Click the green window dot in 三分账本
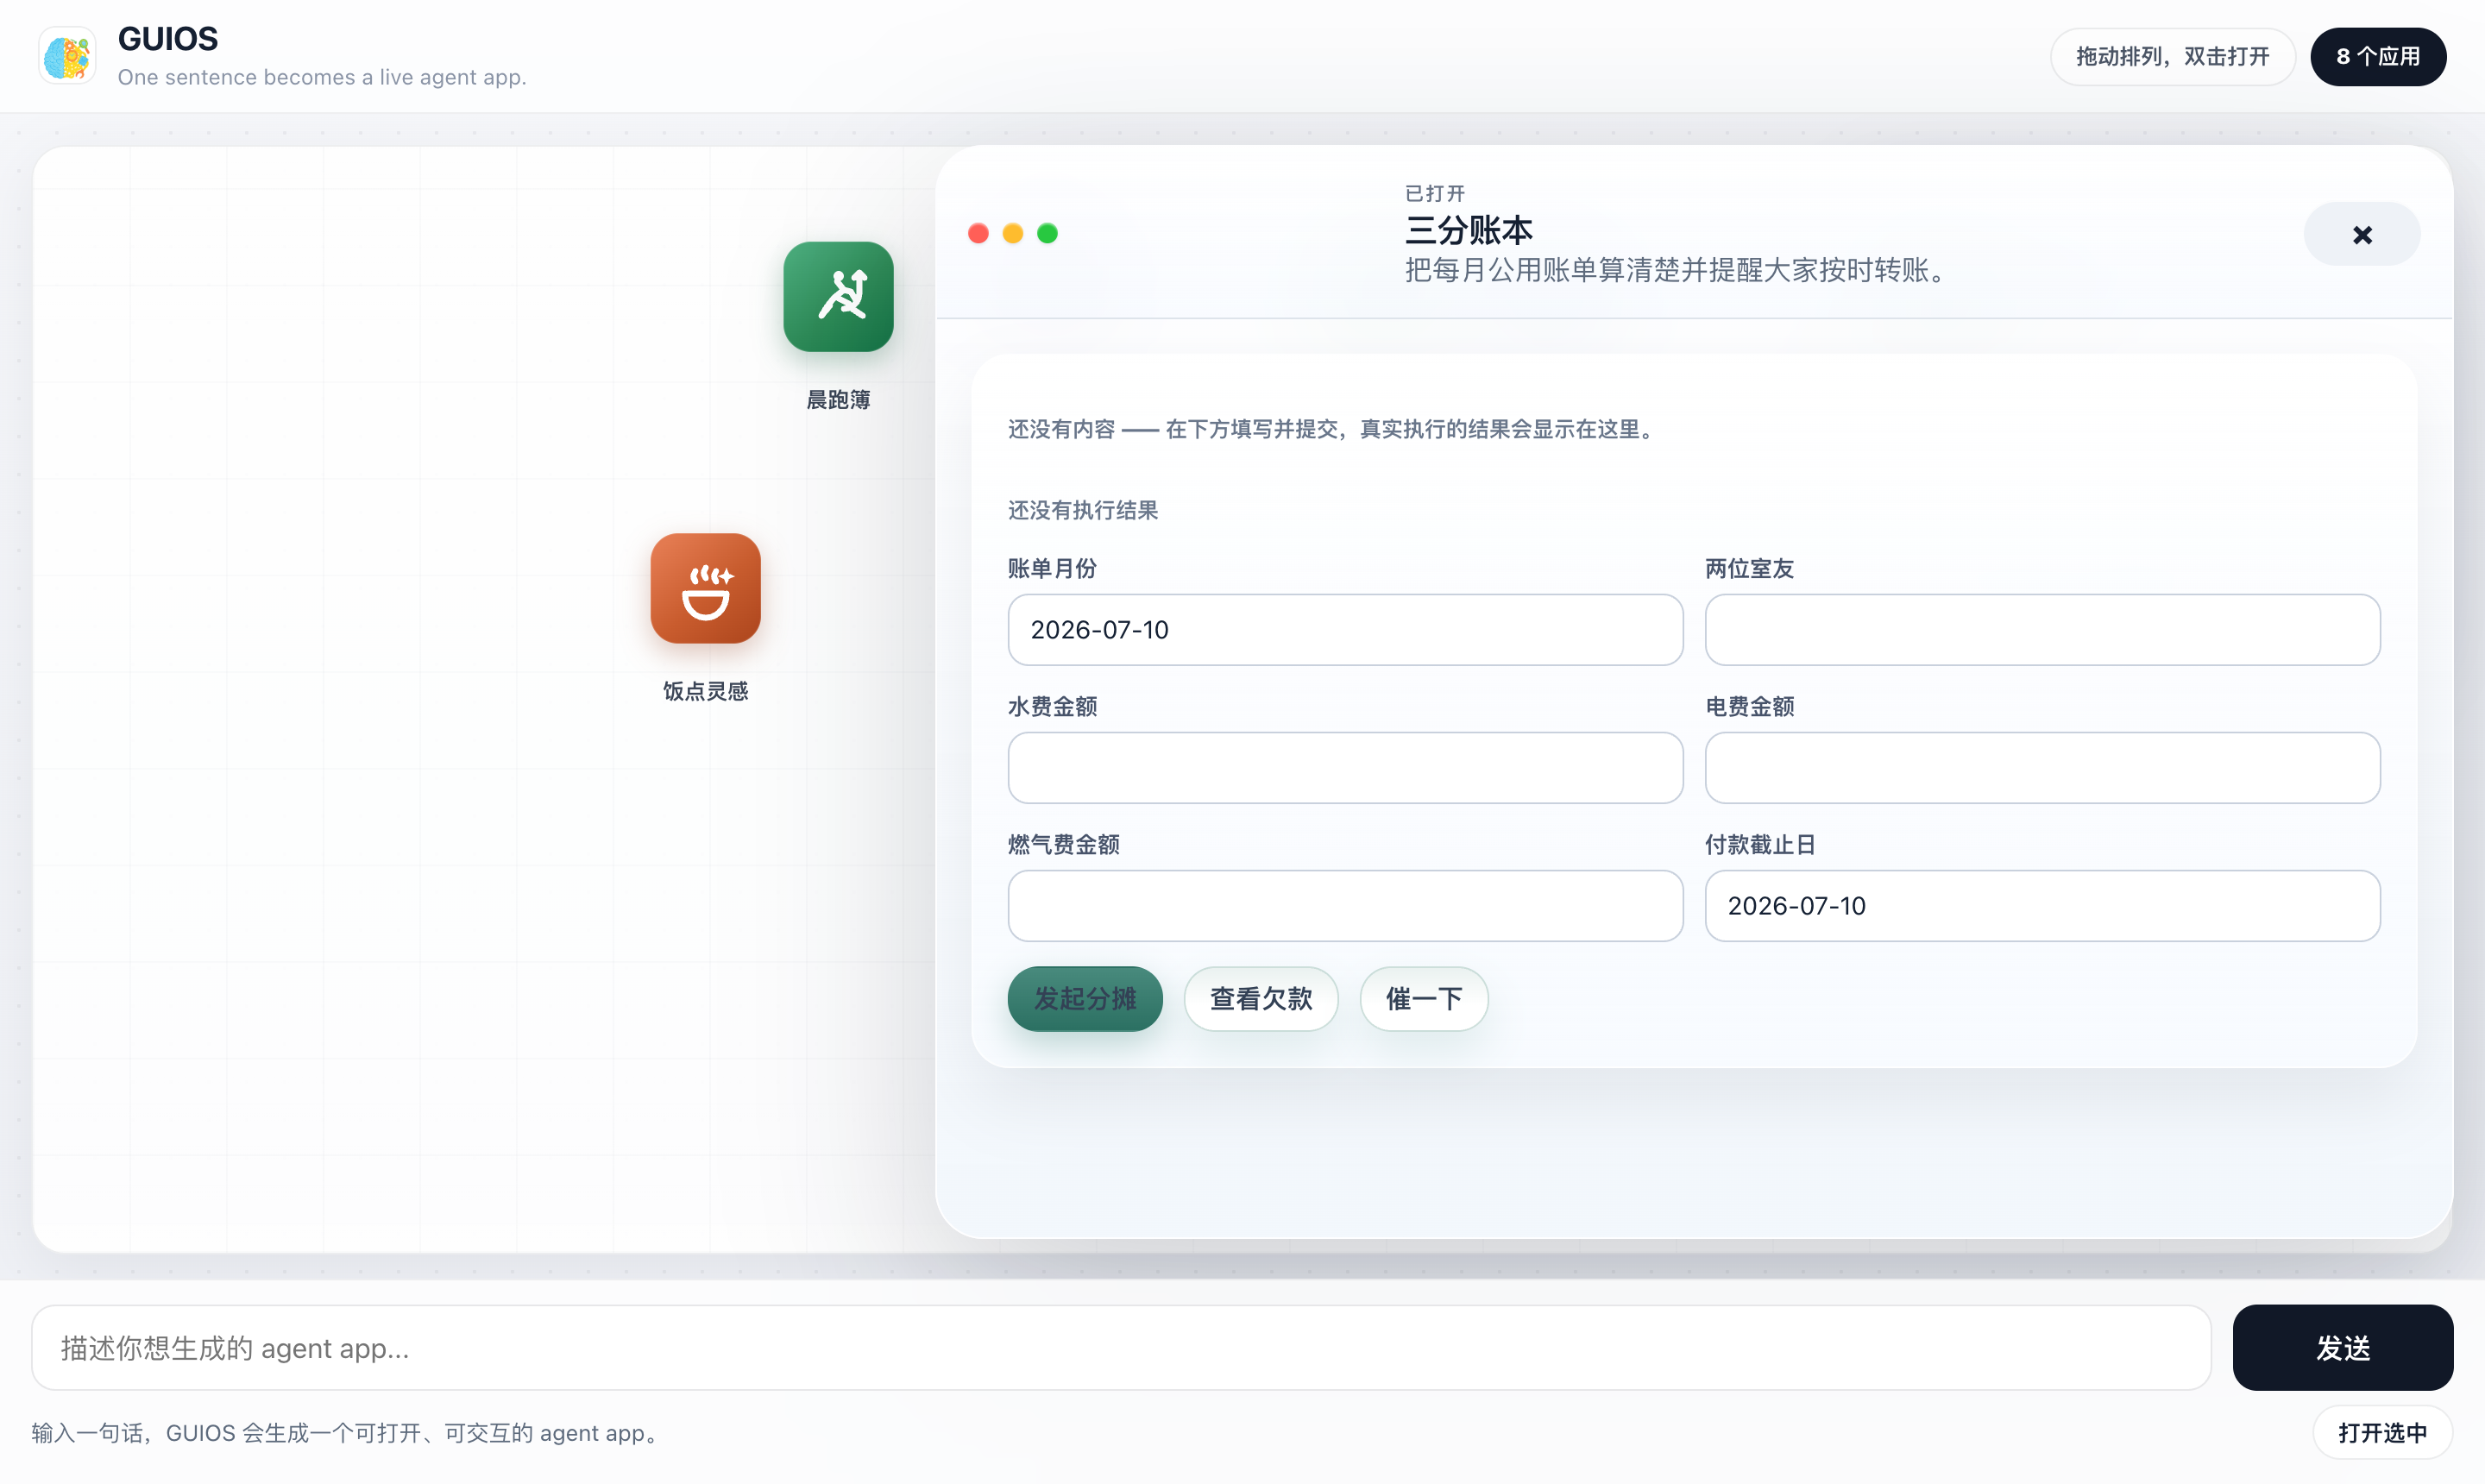This screenshot has height=1484, width=2485. [x=1047, y=233]
